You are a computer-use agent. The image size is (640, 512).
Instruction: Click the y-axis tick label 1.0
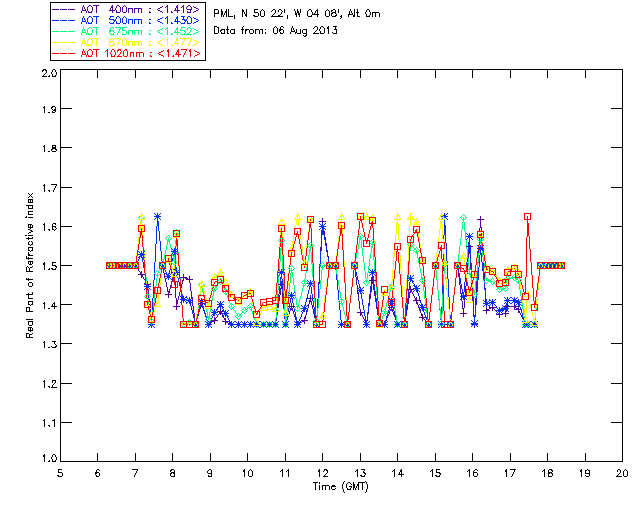tap(49, 458)
